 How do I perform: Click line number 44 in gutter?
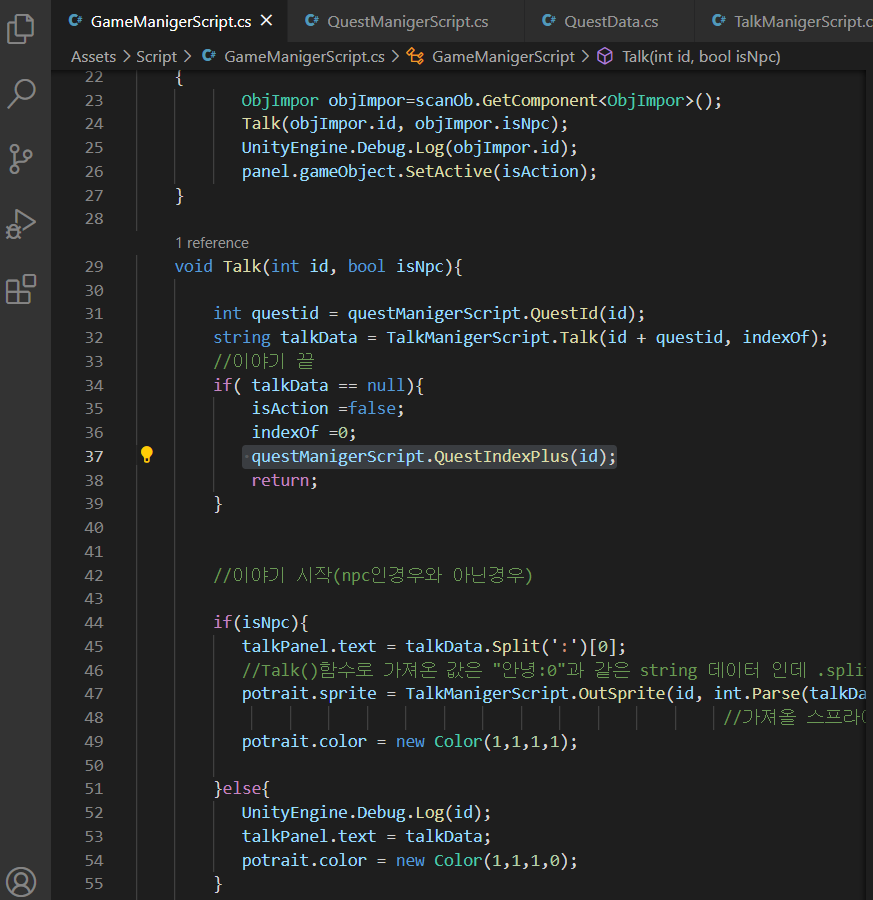94,622
